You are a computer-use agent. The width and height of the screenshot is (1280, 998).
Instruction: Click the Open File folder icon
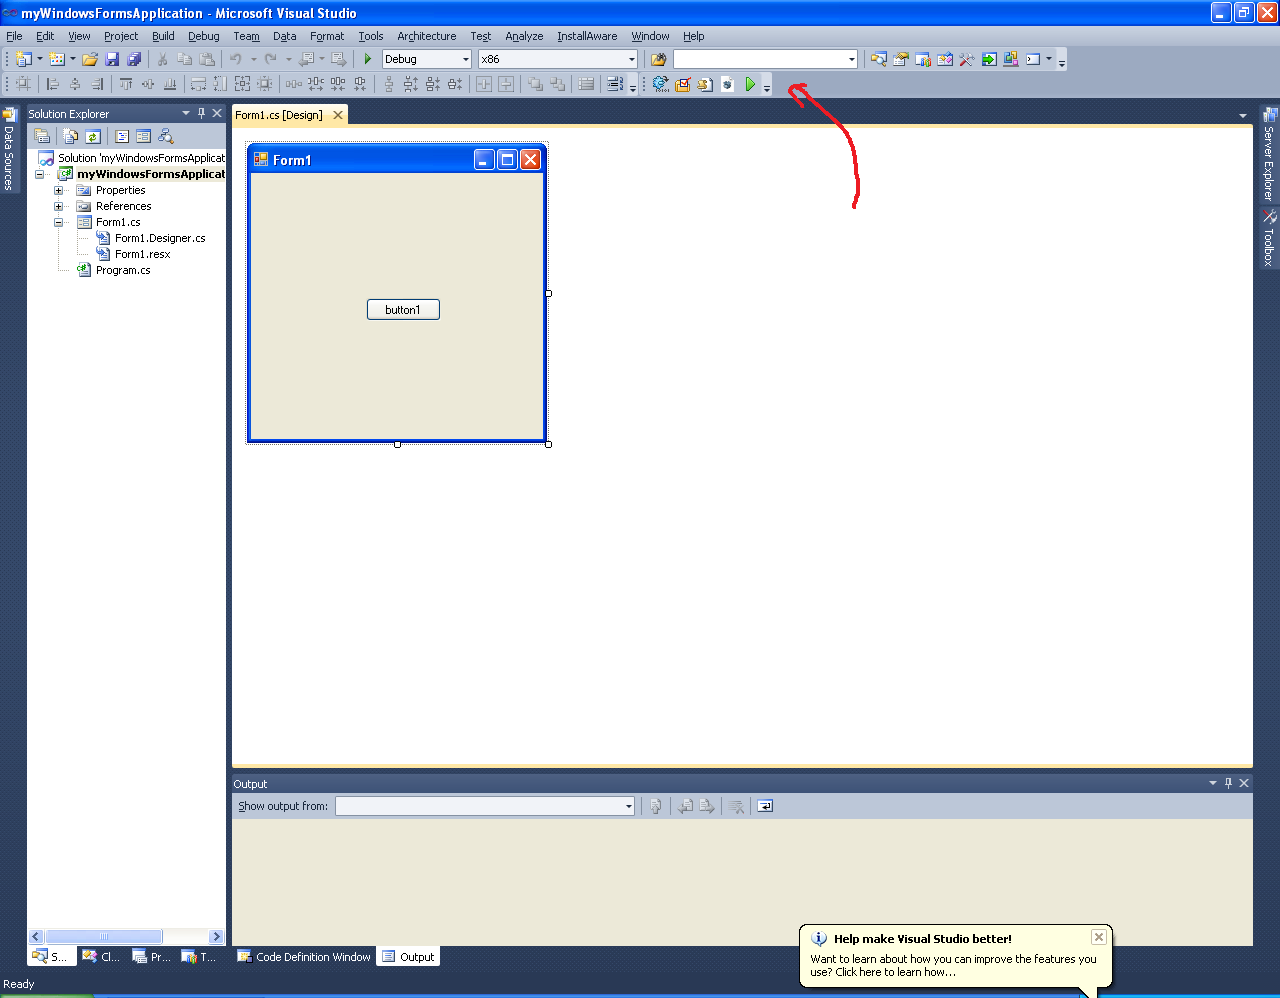(x=90, y=59)
